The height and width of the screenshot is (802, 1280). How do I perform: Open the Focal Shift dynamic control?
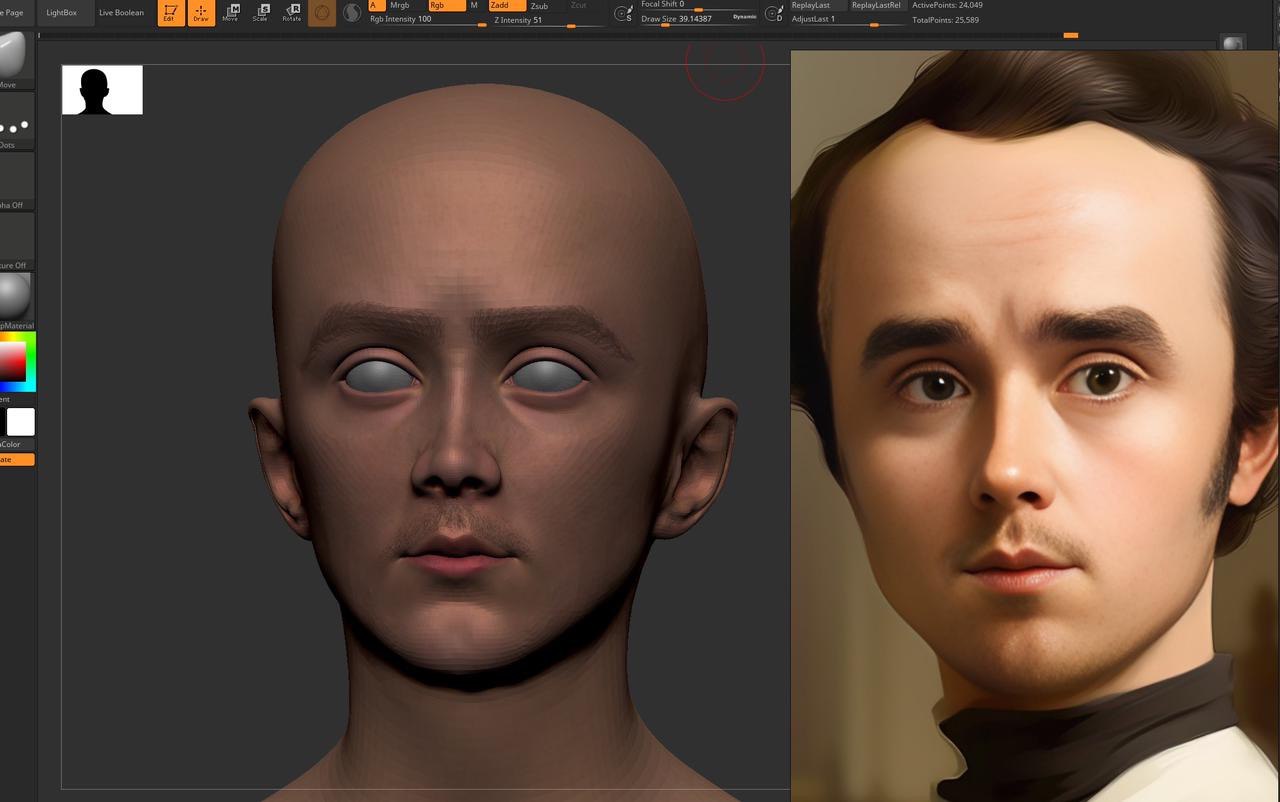[x=622, y=13]
